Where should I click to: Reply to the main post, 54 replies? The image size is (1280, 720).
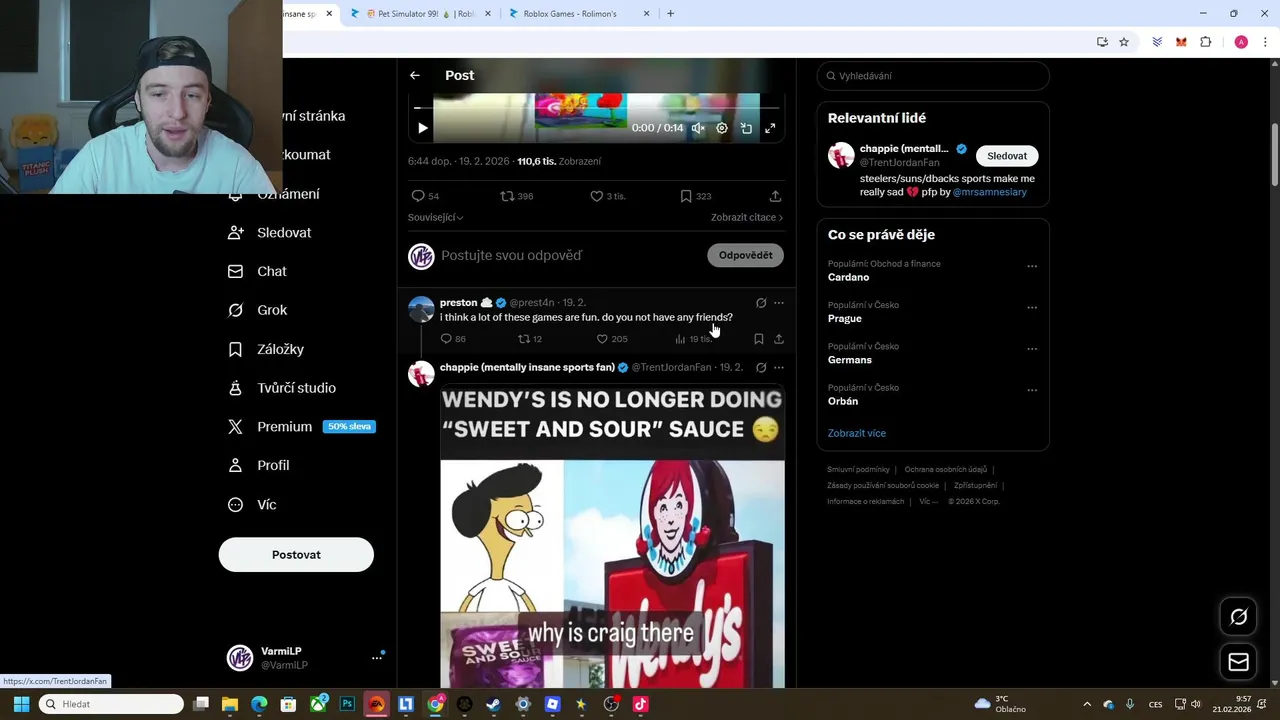426,196
